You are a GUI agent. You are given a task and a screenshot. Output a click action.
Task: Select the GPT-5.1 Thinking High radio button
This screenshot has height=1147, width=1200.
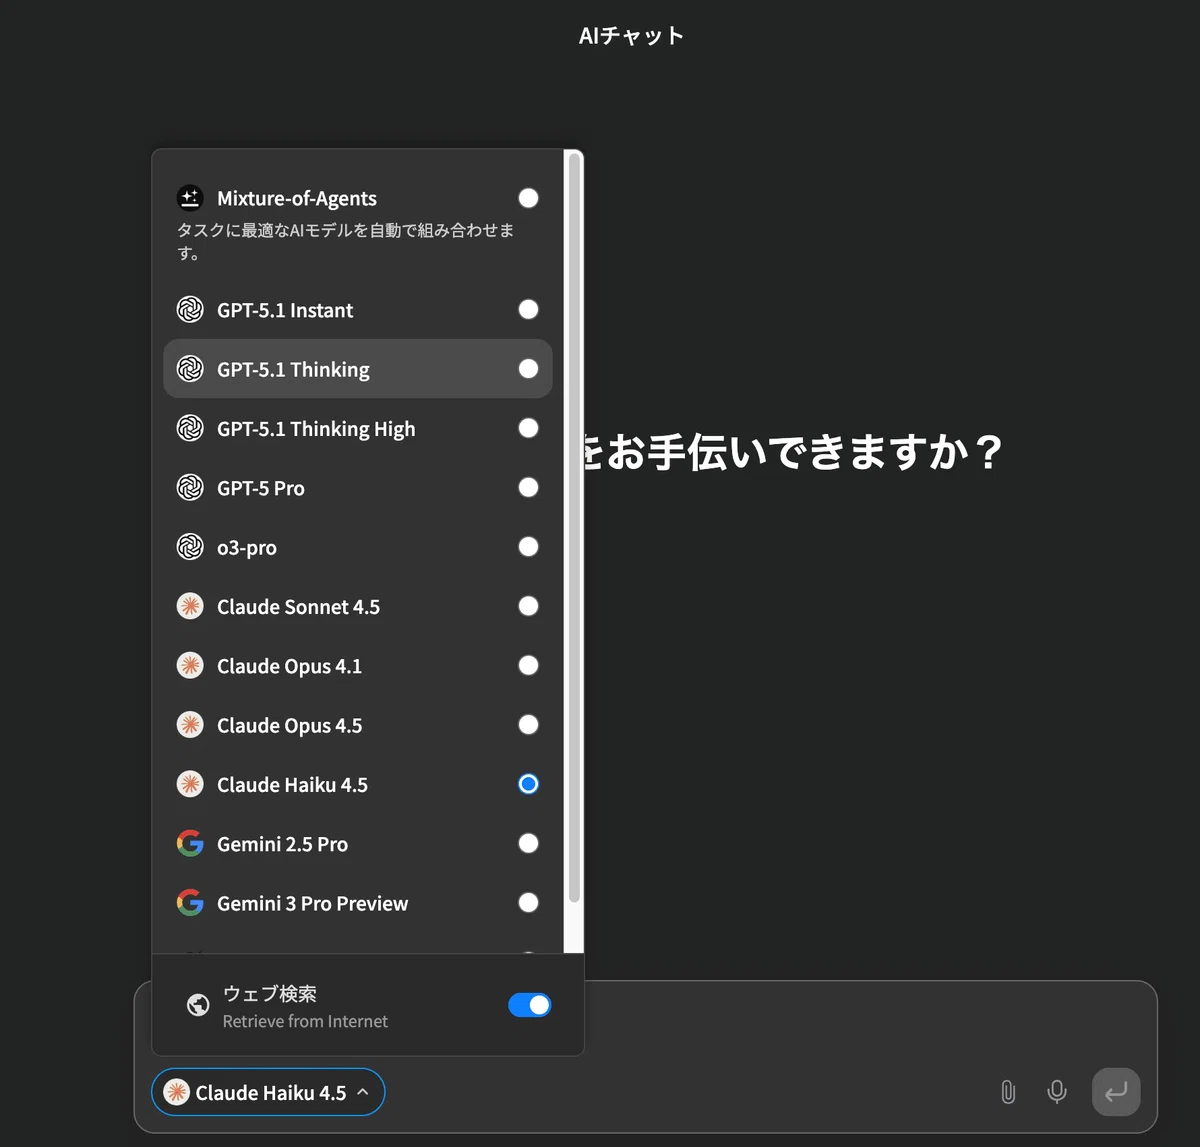(x=528, y=428)
